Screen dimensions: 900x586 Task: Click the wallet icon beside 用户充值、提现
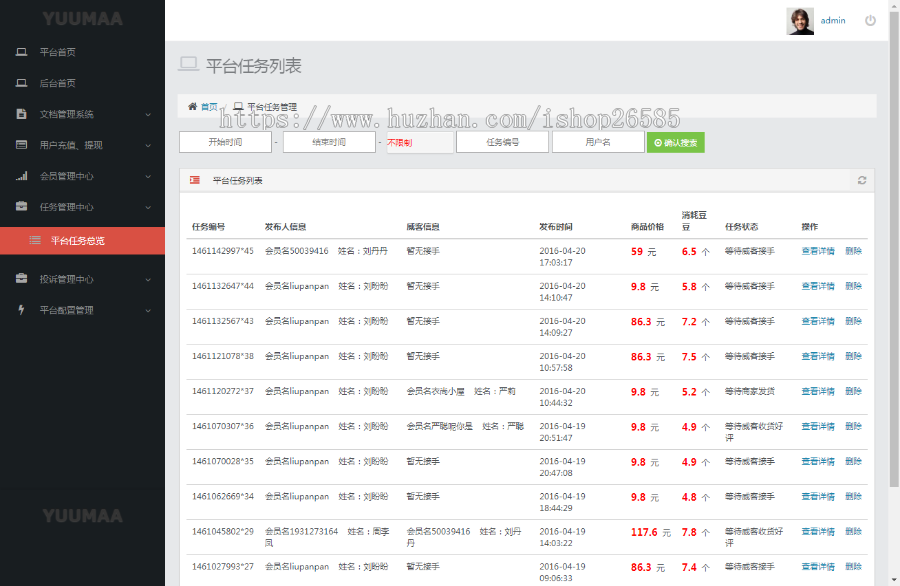click(x=22, y=145)
